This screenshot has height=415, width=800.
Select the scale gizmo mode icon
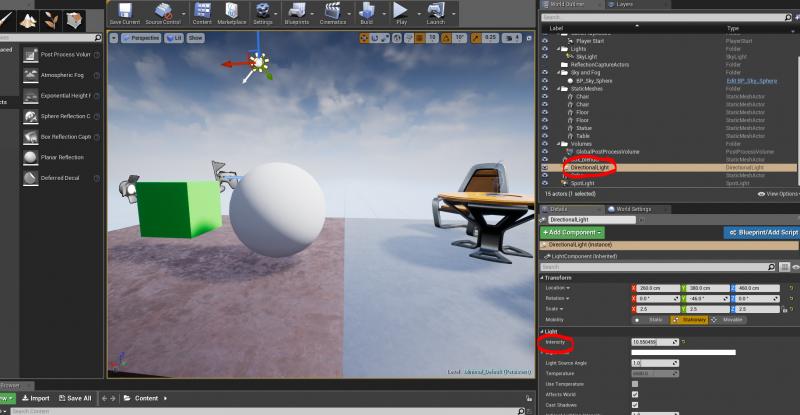[385, 38]
